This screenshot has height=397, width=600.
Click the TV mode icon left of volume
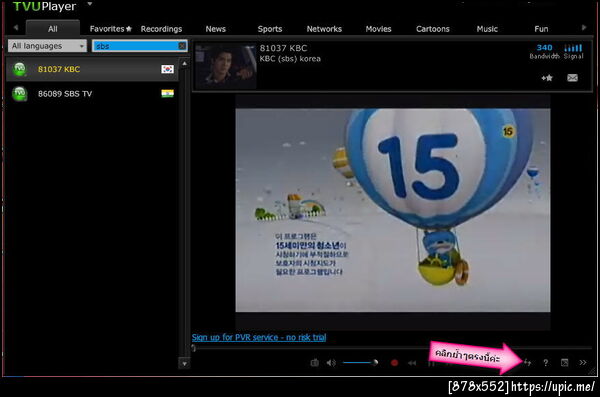click(x=315, y=362)
